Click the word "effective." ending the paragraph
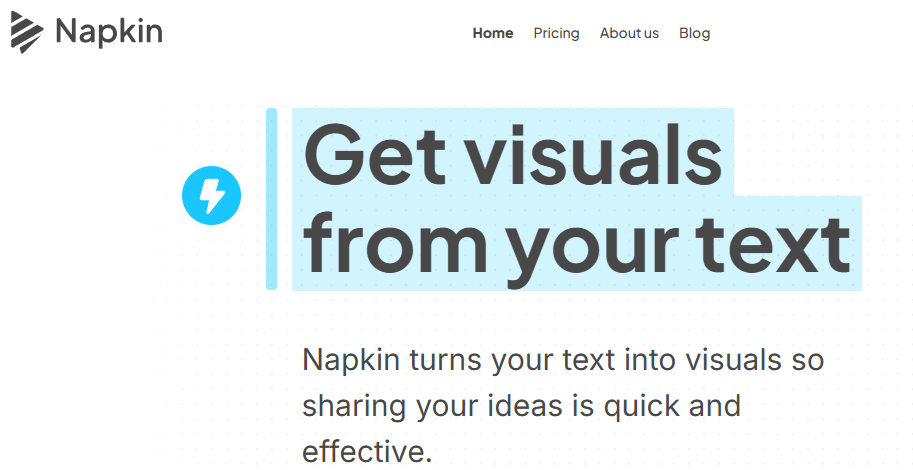The width and height of the screenshot is (913, 470). click(367, 452)
